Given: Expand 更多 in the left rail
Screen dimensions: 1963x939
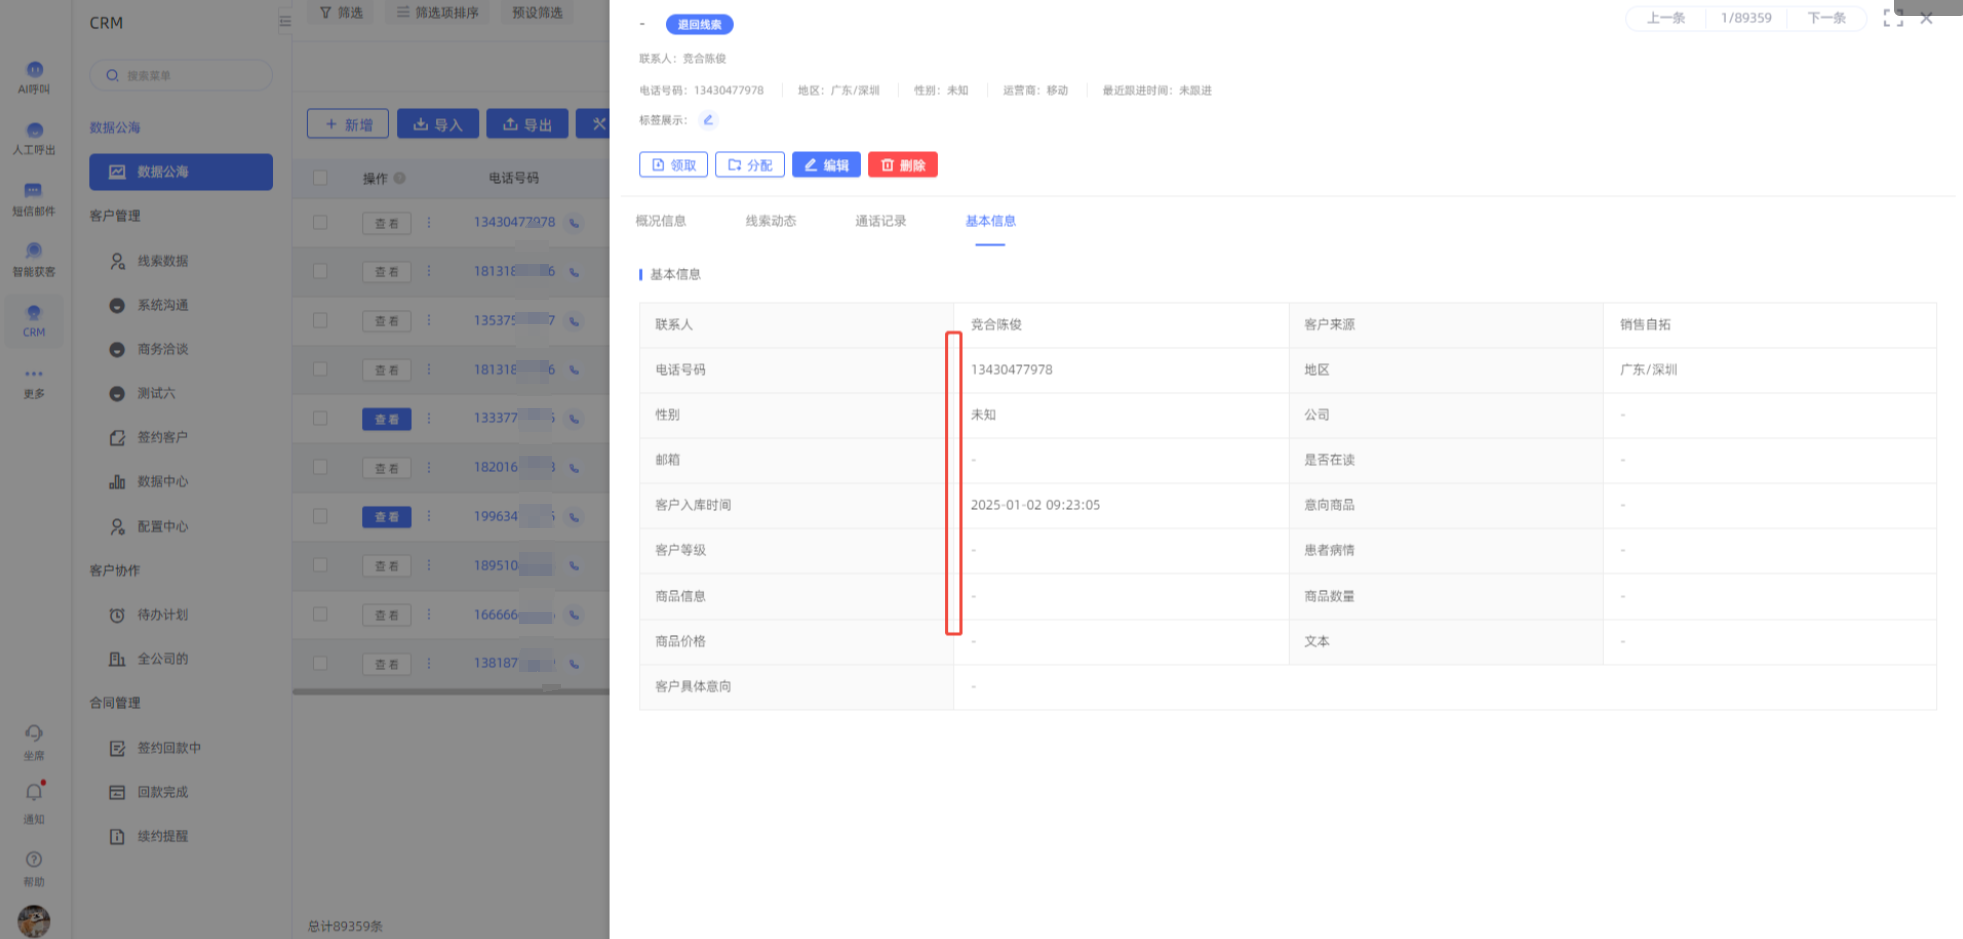Looking at the screenshot, I should point(34,381).
